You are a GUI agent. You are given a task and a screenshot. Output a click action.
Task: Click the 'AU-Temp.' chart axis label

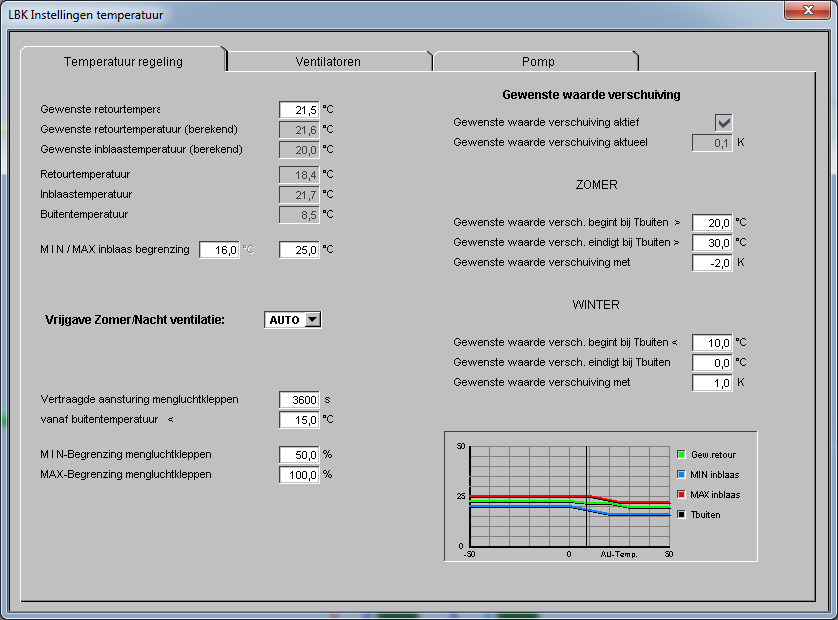pyautogui.click(x=619, y=554)
